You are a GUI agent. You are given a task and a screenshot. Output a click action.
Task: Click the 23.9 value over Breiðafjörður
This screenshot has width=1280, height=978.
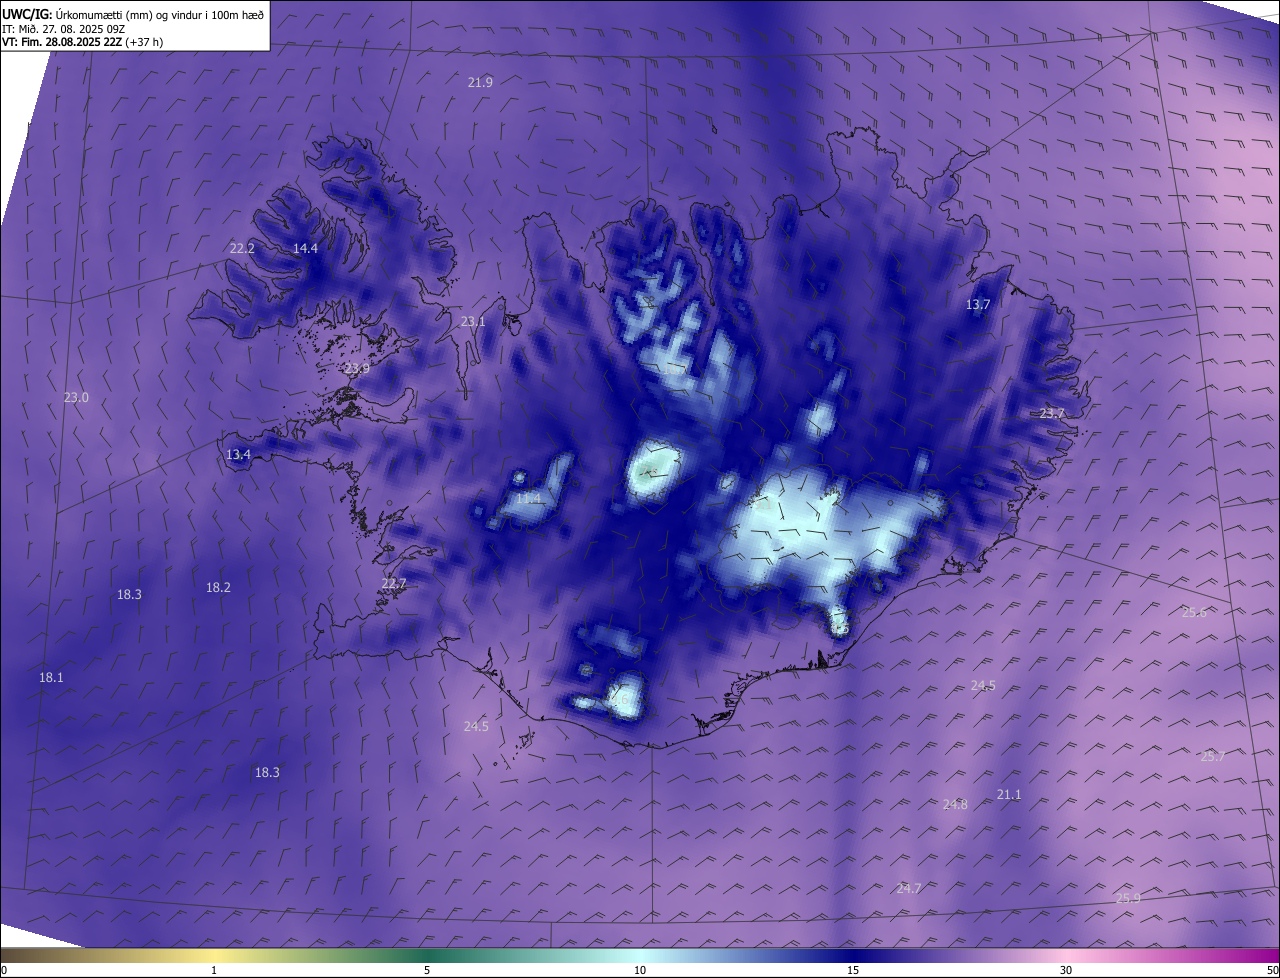357,368
